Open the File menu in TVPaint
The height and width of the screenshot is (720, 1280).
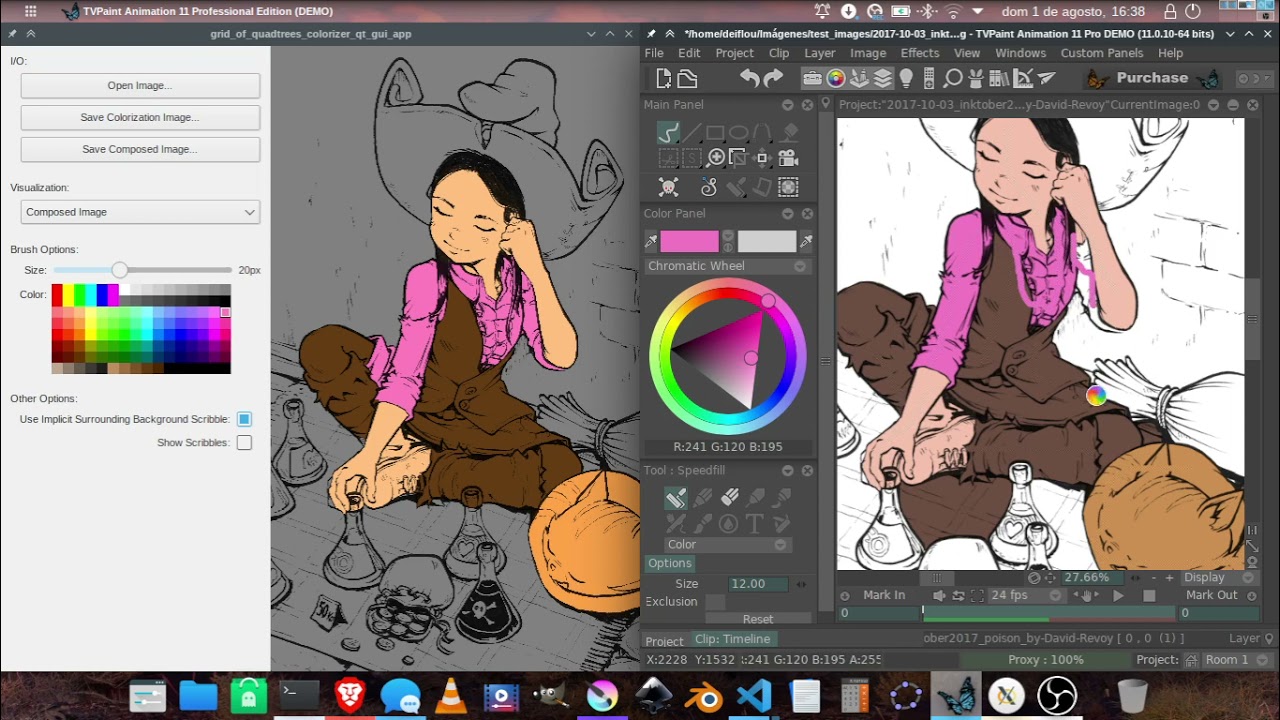[x=654, y=53]
